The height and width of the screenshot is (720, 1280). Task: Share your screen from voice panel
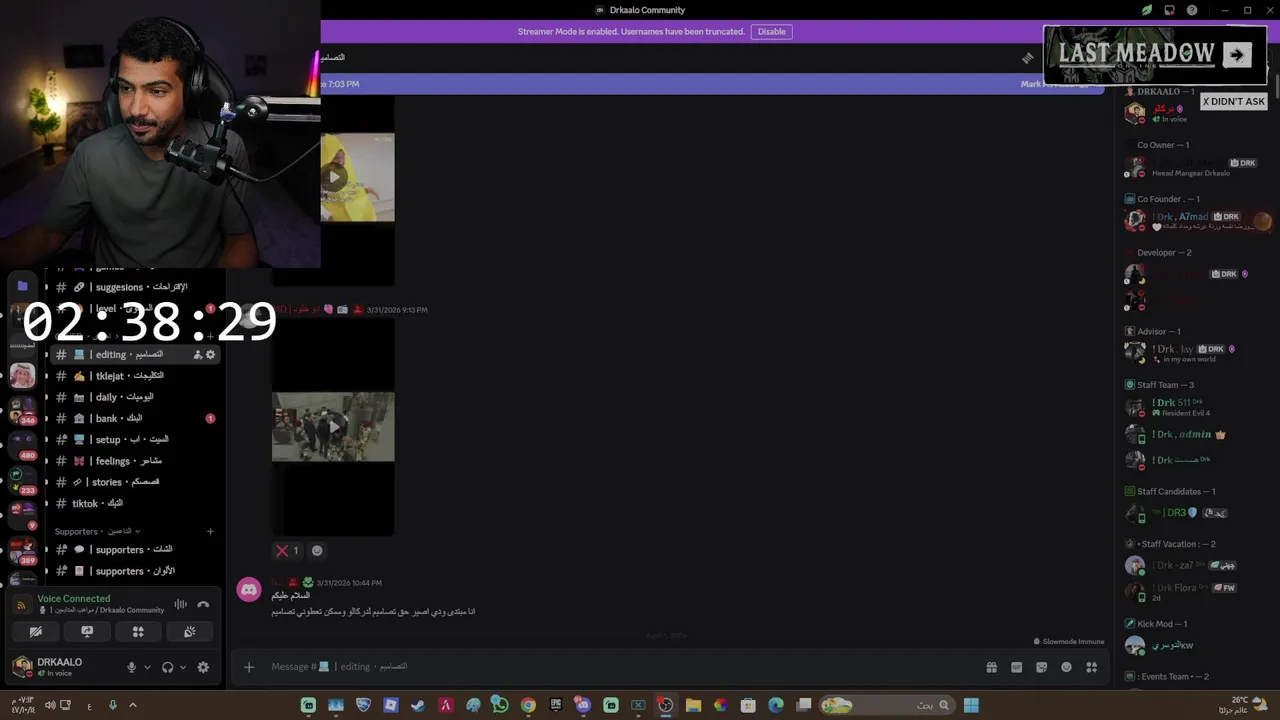[x=87, y=632]
